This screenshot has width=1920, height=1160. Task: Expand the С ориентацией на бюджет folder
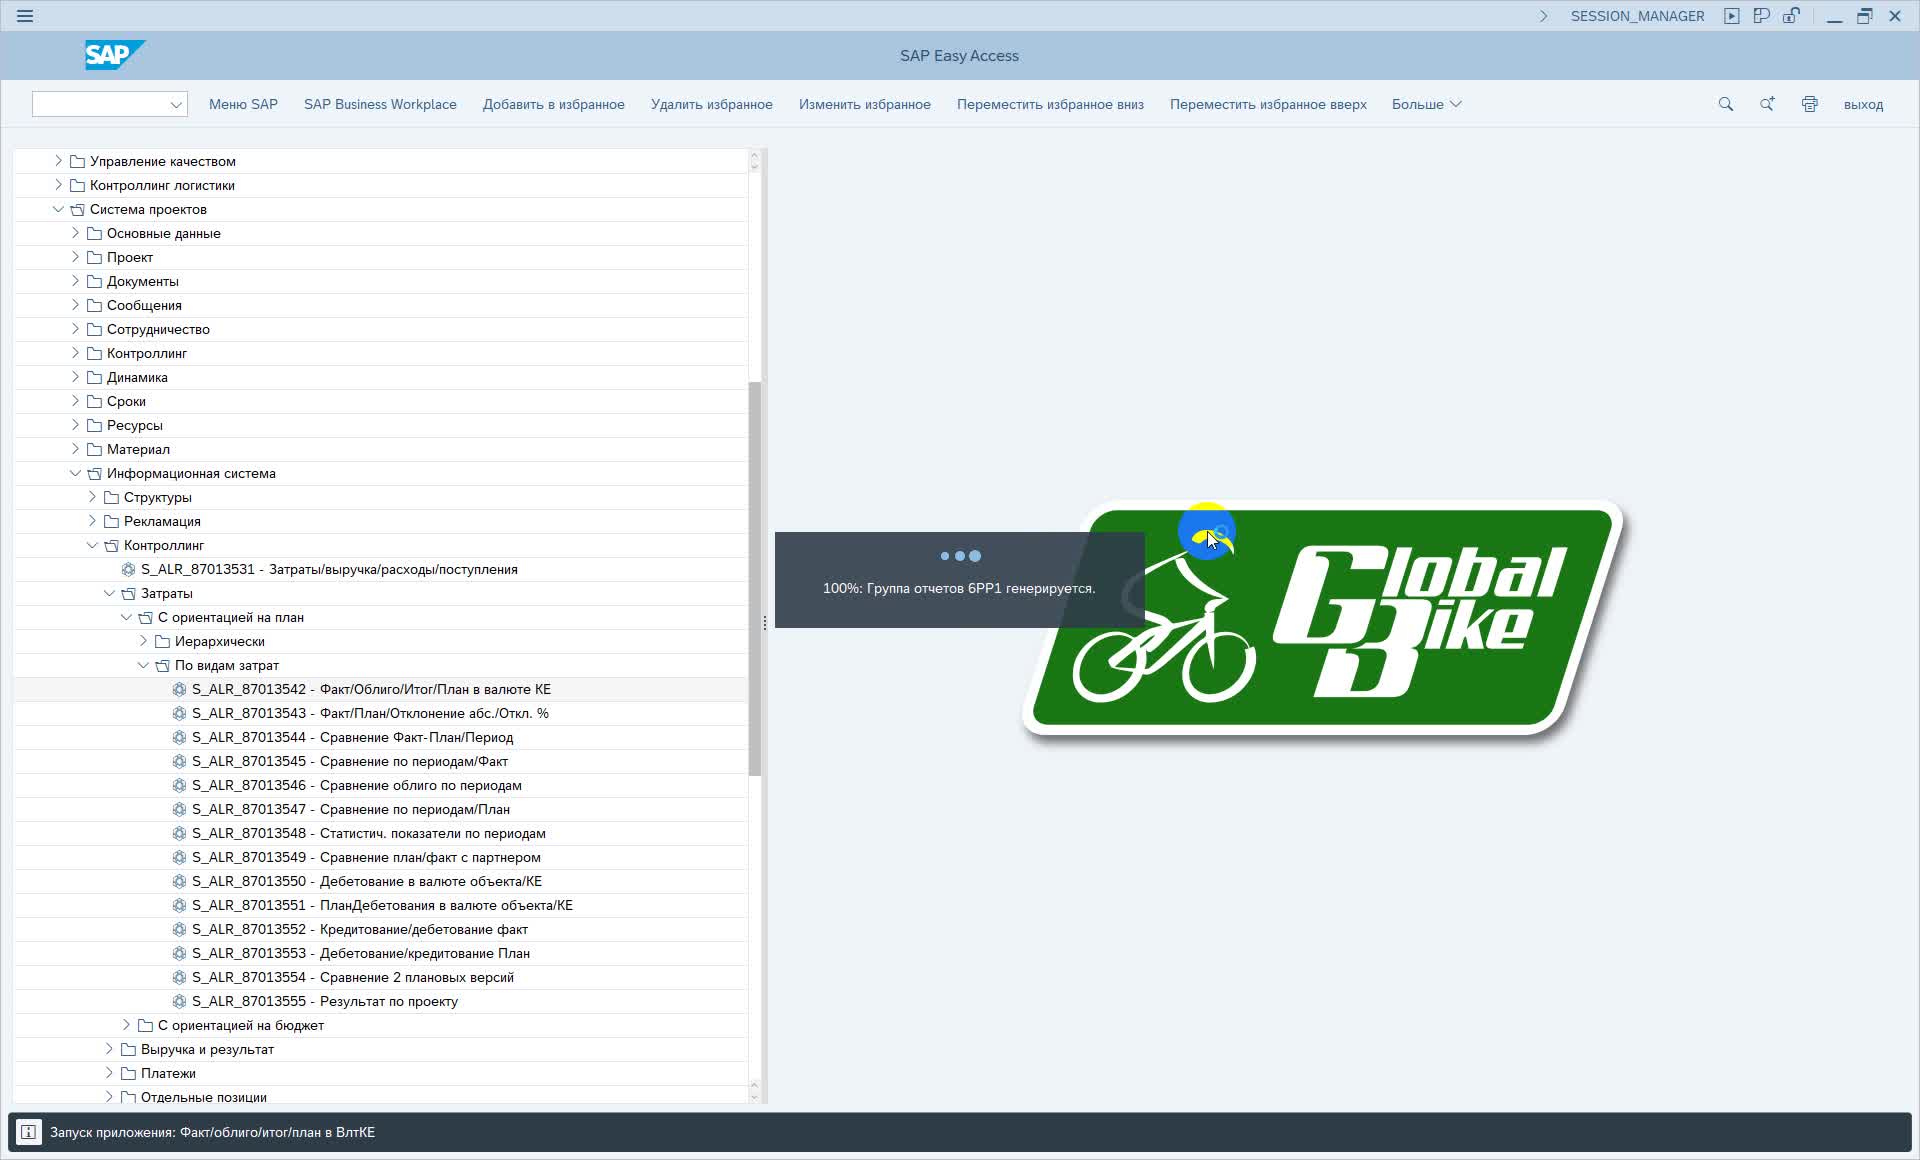(x=126, y=1024)
